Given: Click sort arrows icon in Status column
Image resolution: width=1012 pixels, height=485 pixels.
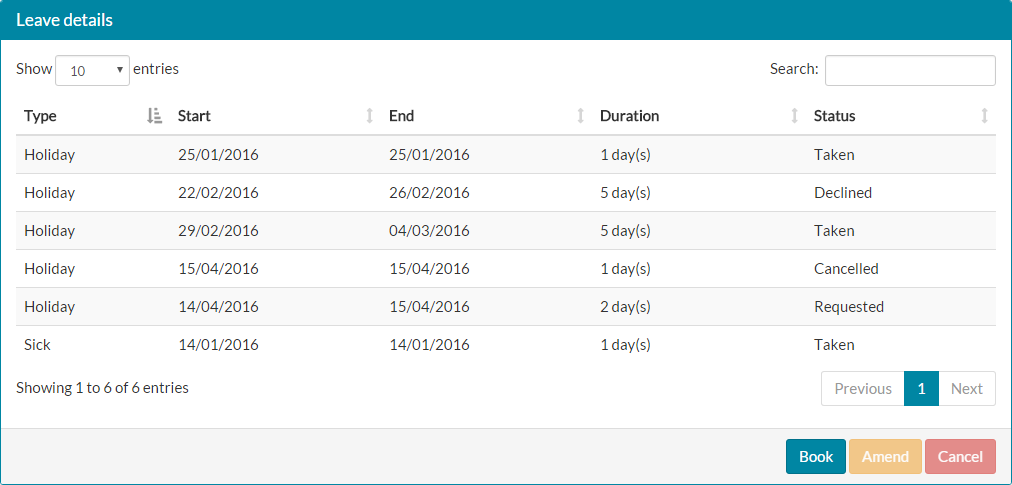Looking at the screenshot, I should pyautogui.click(x=985, y=116).
